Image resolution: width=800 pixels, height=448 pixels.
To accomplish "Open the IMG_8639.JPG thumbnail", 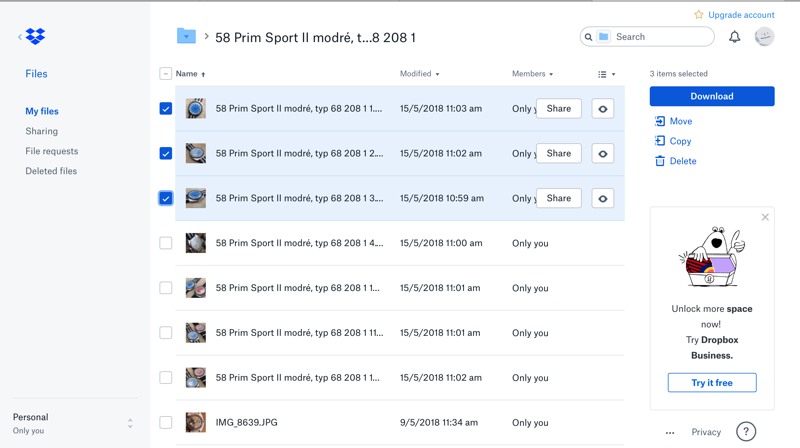I will point(195,422).
